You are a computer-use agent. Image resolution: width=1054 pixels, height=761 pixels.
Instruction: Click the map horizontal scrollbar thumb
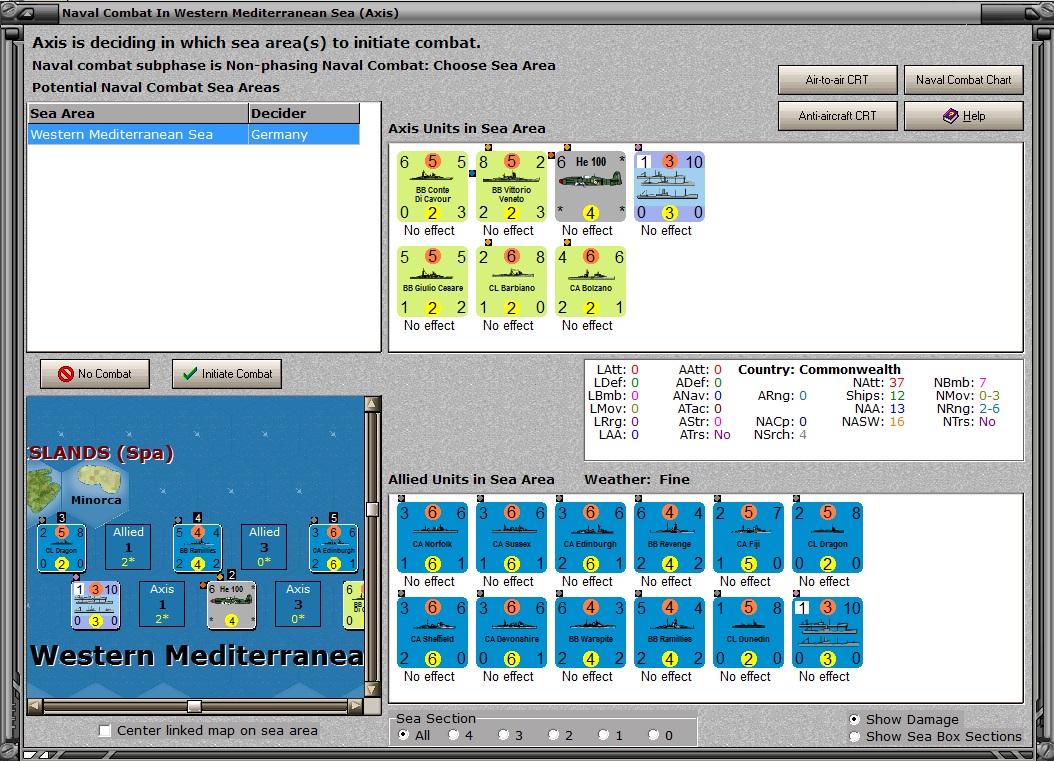click(x=194, y=706)
